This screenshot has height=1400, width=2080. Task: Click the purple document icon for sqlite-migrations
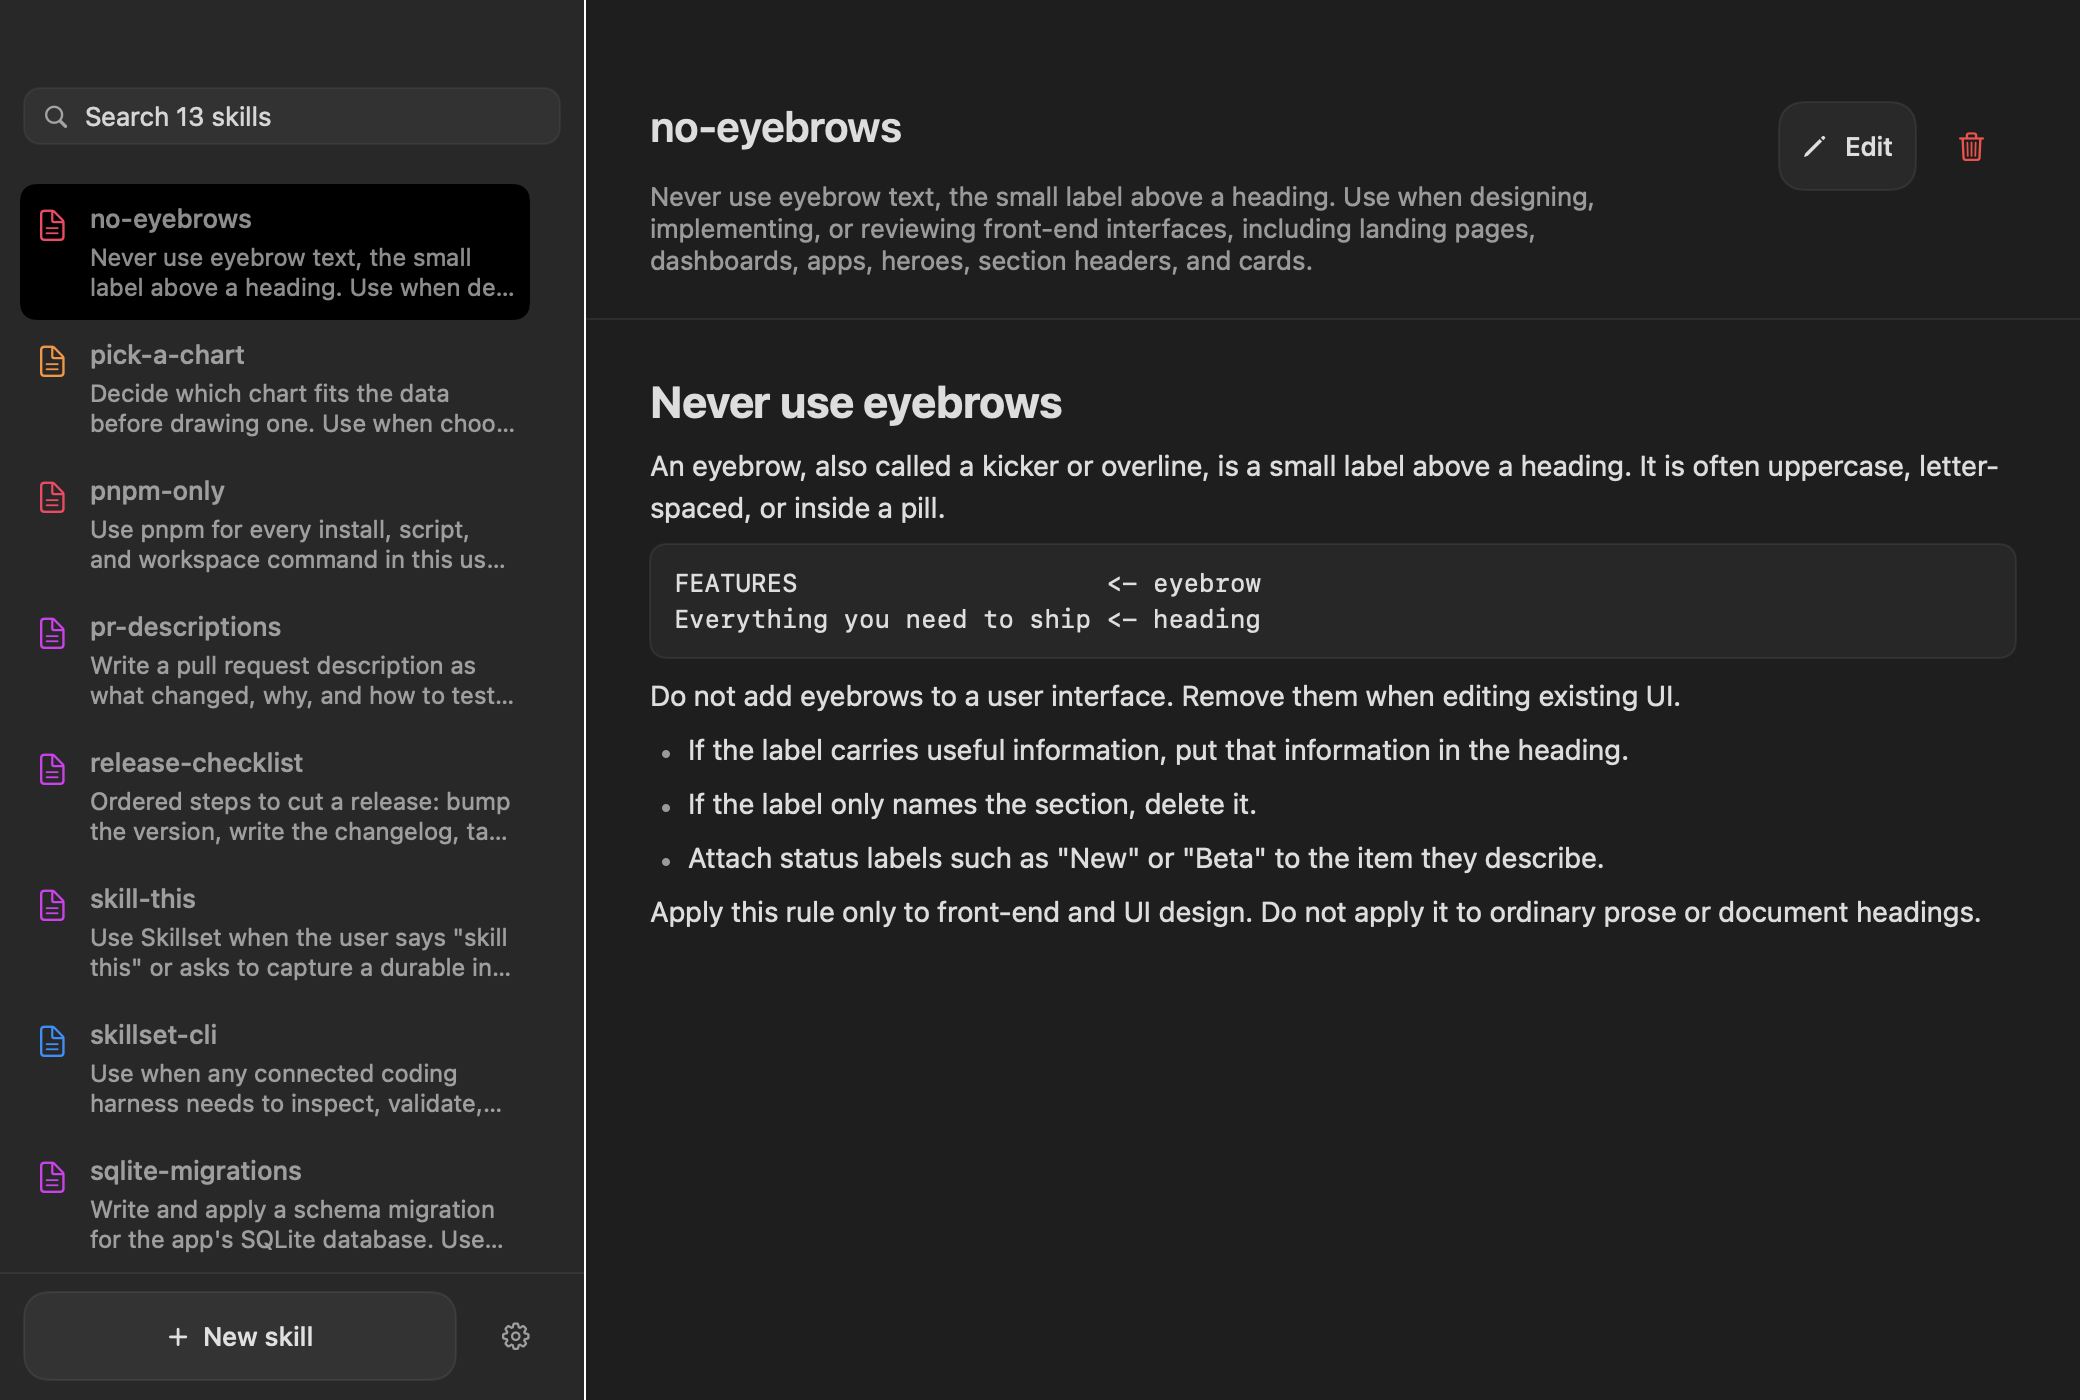[x=52, y=1177]
